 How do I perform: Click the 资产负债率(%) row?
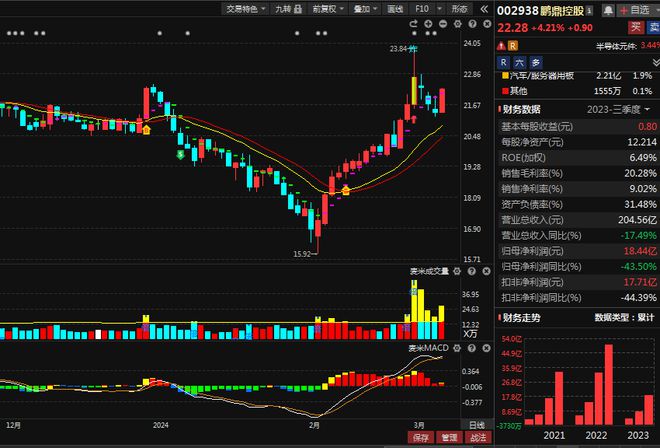point(578,205)
